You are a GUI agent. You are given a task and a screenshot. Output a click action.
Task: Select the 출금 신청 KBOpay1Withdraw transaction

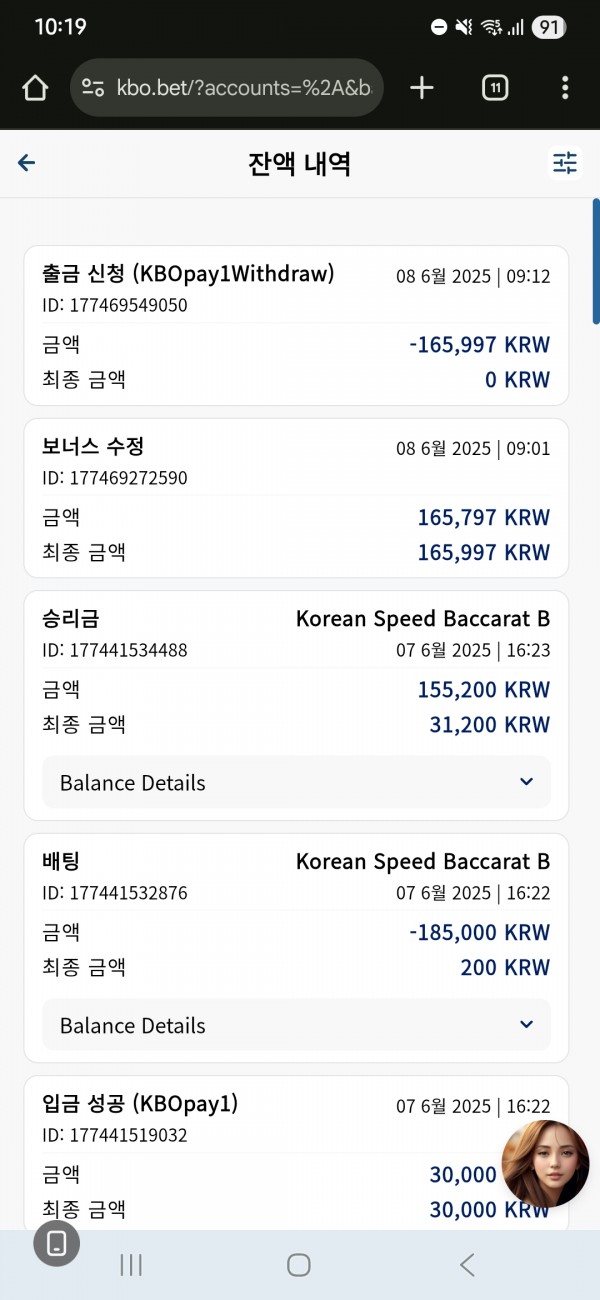296,326
